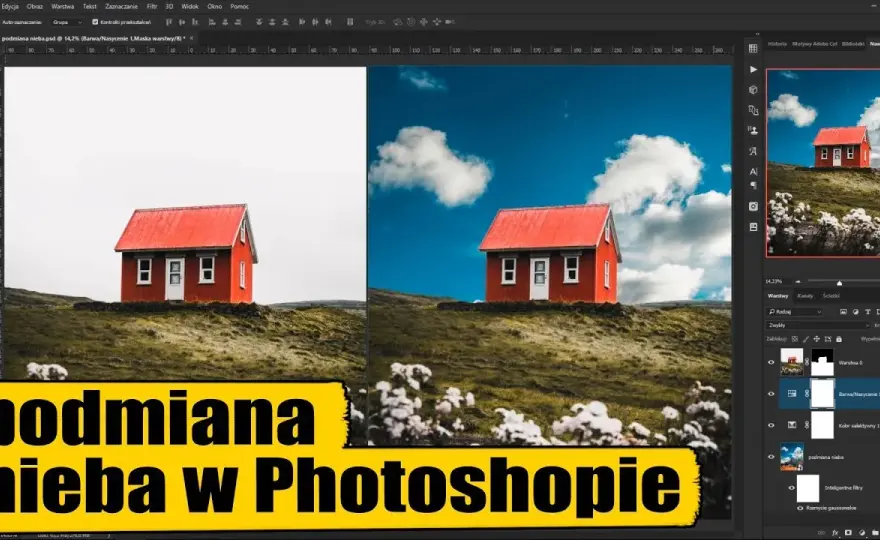
Task: Click the Navigator zoom out mountain icon
Action: pyautogui.click(x=798, y=281)
